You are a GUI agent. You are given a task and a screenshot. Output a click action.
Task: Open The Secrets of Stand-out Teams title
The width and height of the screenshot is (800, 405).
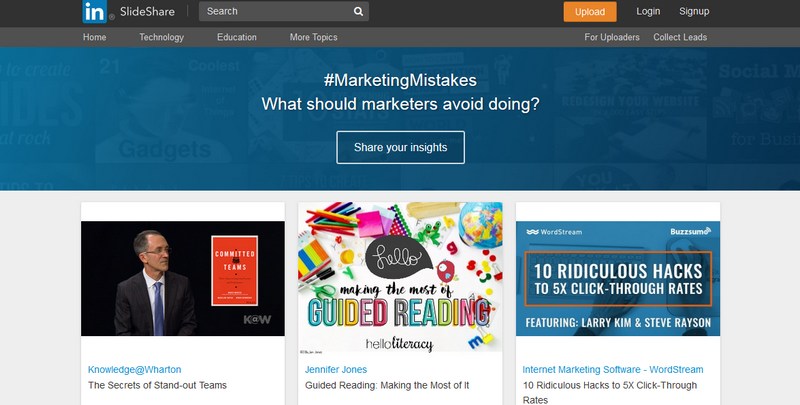point(157,385)
